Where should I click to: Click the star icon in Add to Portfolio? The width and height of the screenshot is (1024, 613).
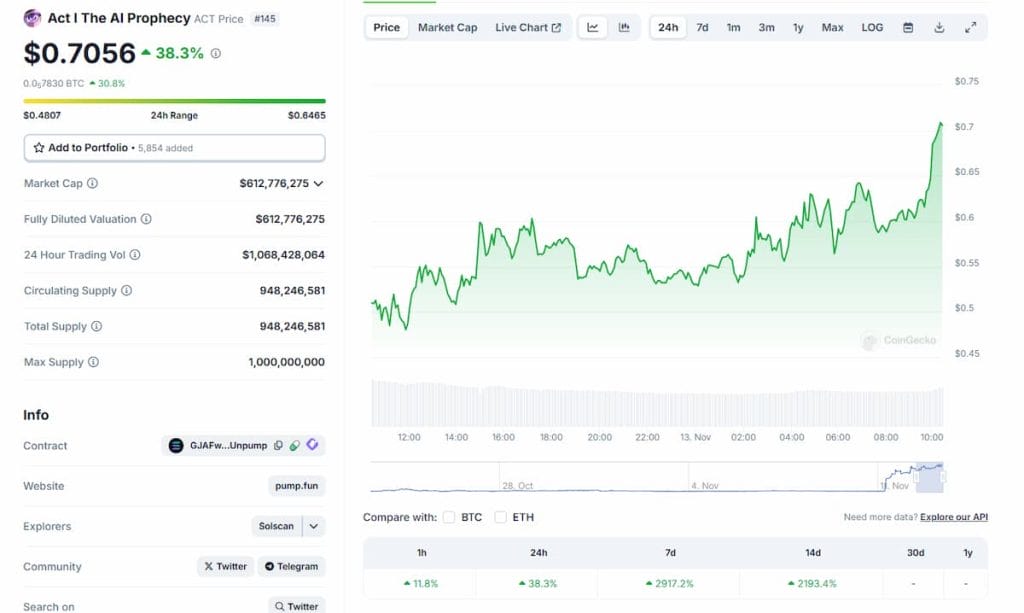pyautogui.click(x=39, y=148)
